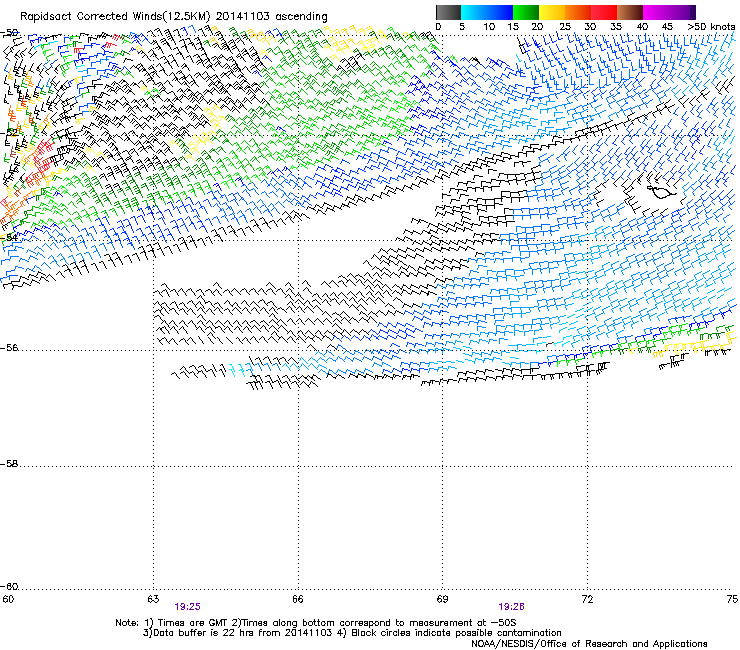The image size is (740, 650).
Task: Click the magenta 40-45 knots legend swatch
Action: coord(656,12)
